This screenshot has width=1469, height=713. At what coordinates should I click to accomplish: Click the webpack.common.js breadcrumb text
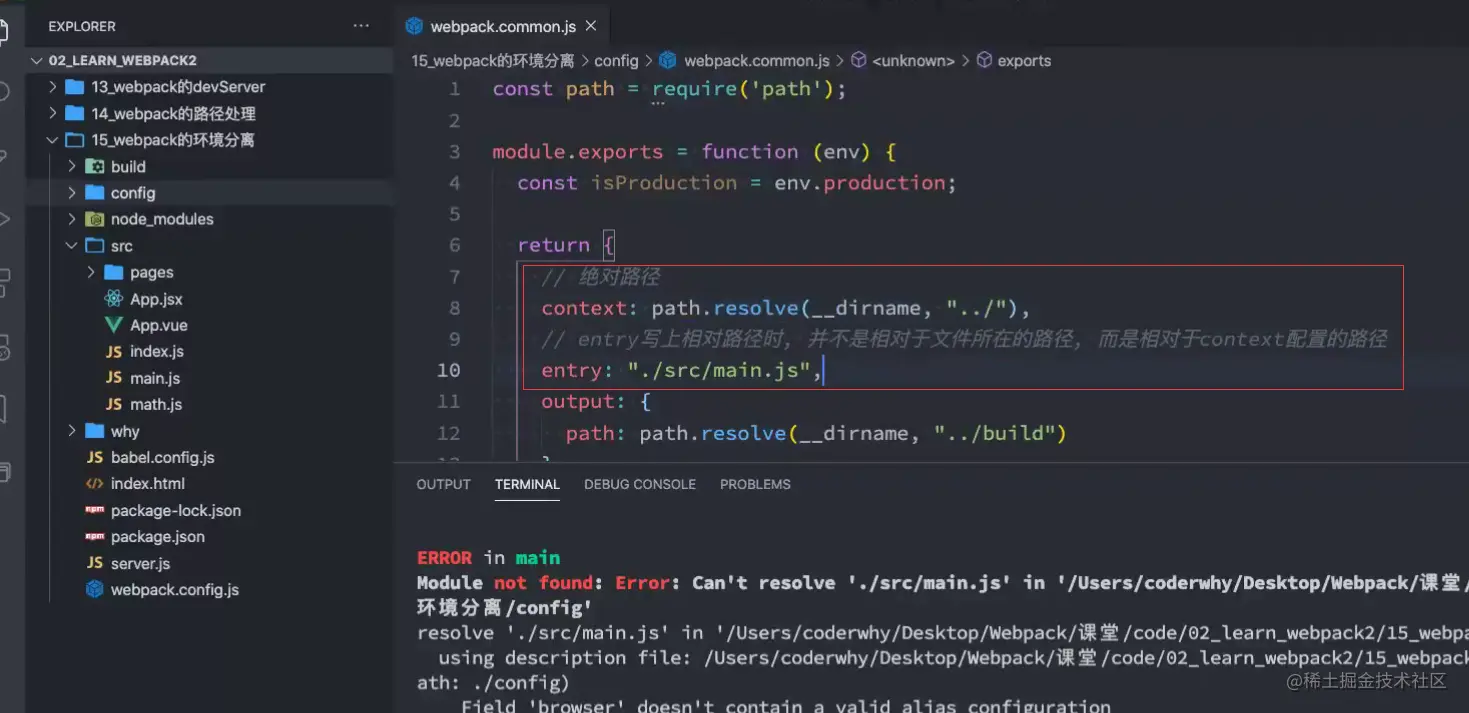[x=757, y=61]
